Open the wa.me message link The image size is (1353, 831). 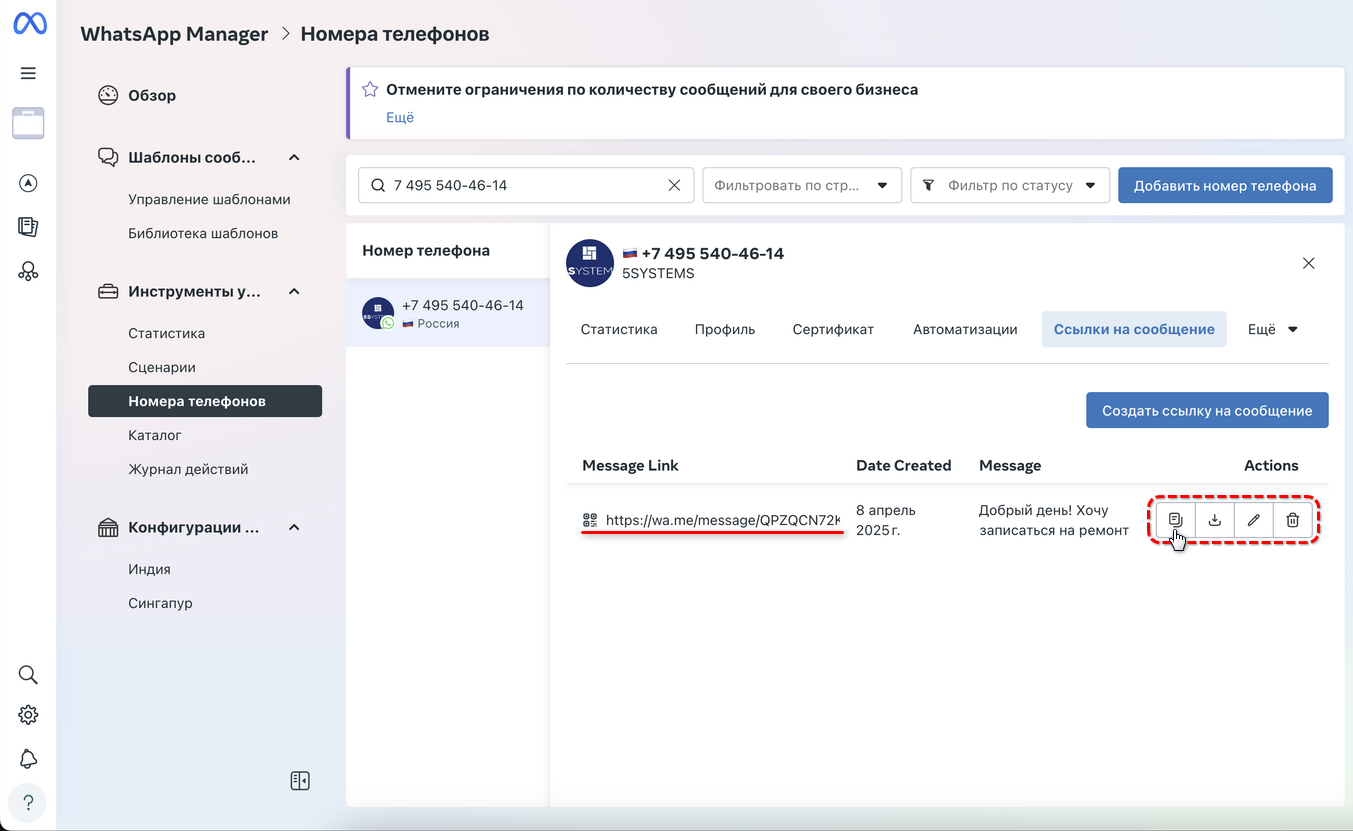tap(722, 520)
